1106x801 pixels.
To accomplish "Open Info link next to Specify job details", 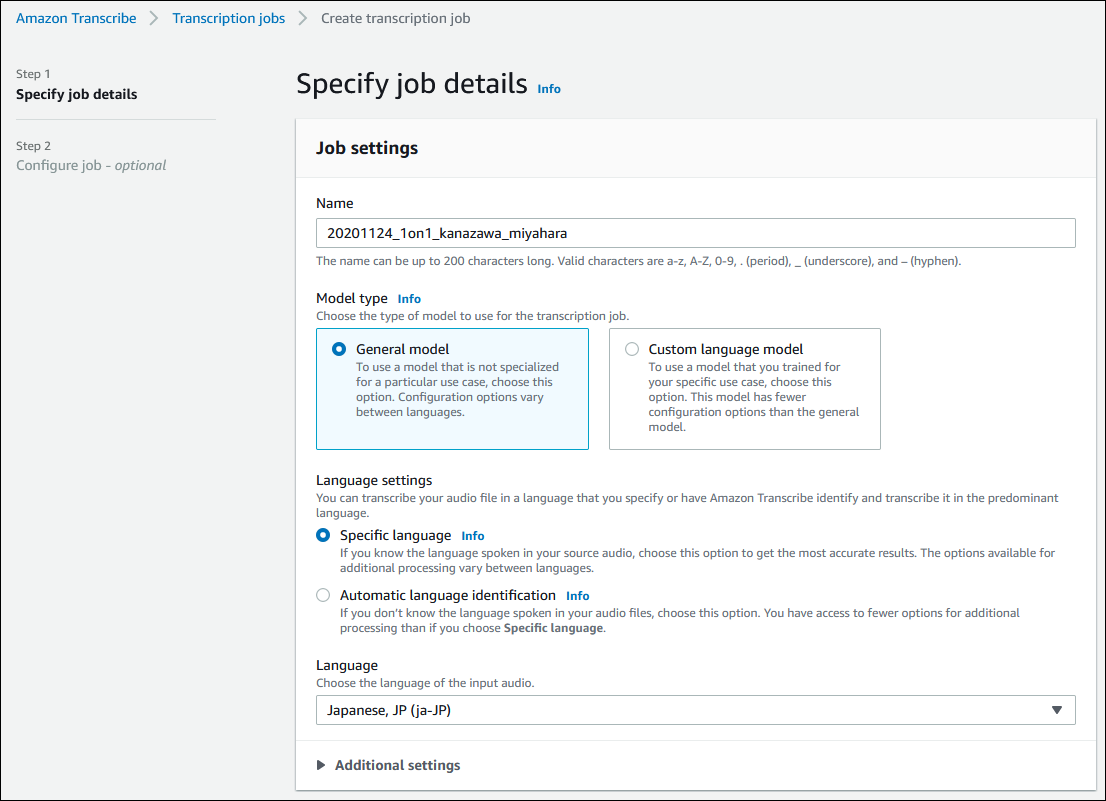I will pyautogui.click(x=549, y=89).
